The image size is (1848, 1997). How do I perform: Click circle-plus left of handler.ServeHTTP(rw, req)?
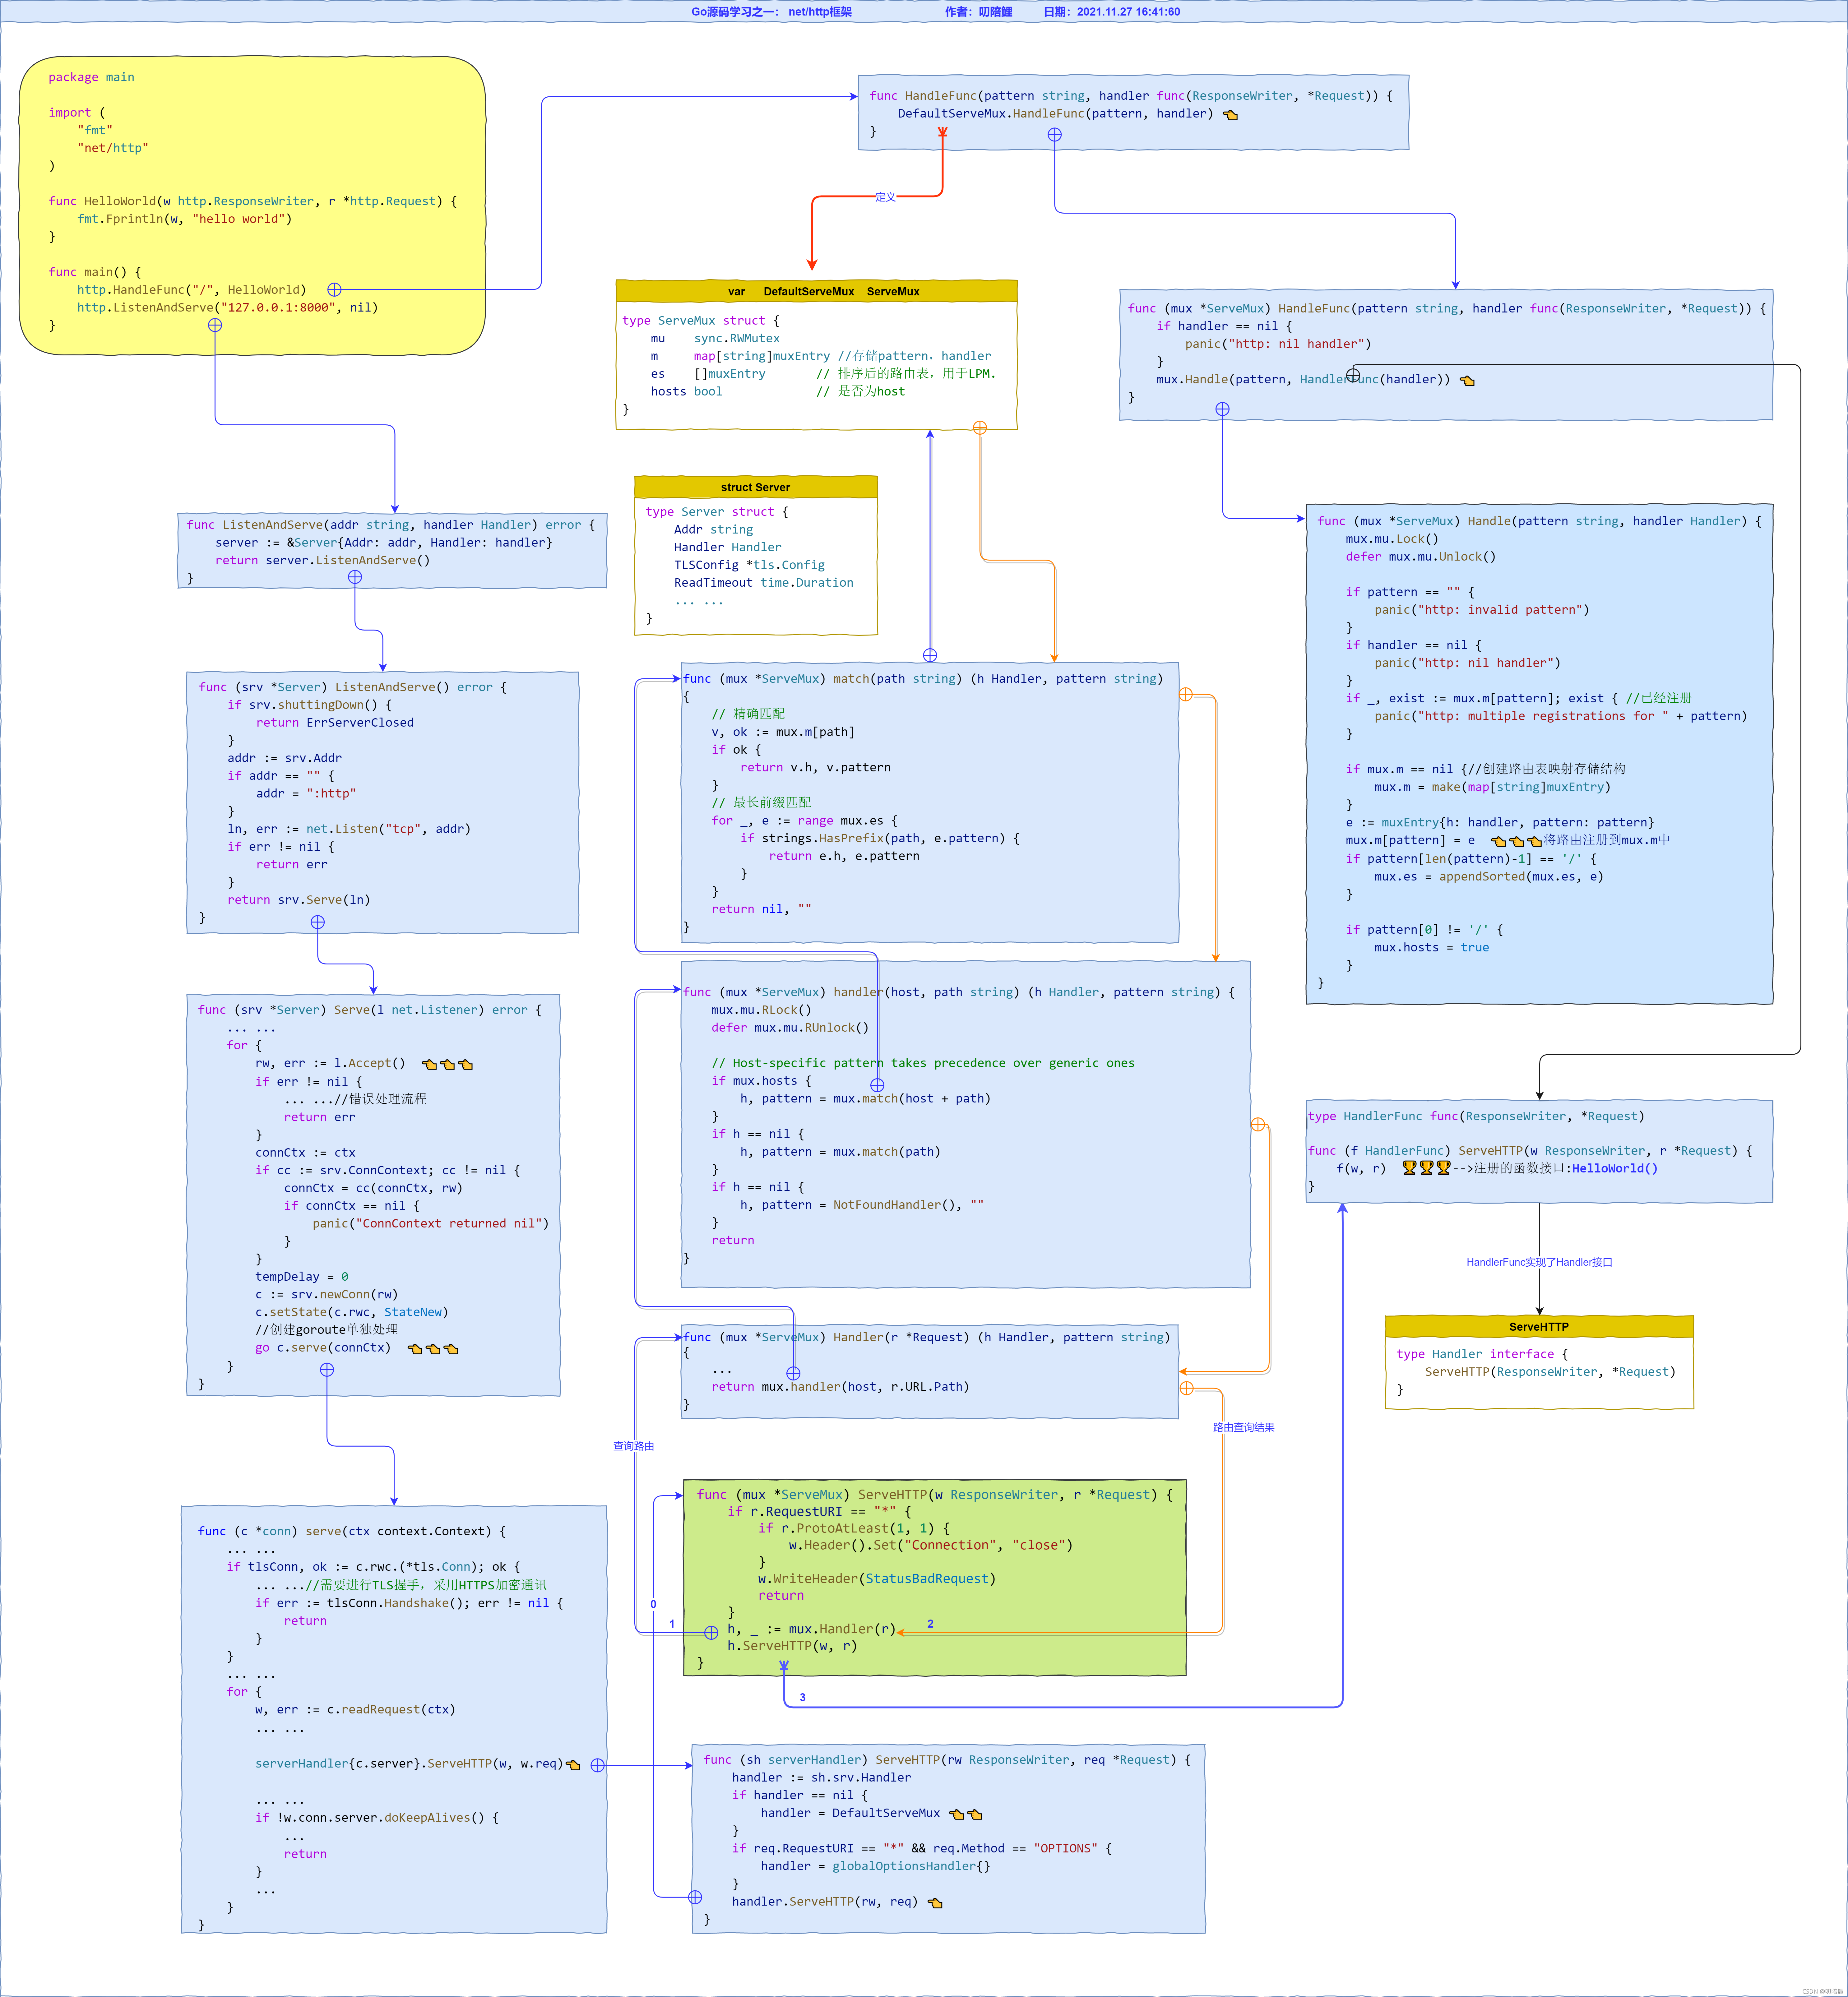[695, 1897]
